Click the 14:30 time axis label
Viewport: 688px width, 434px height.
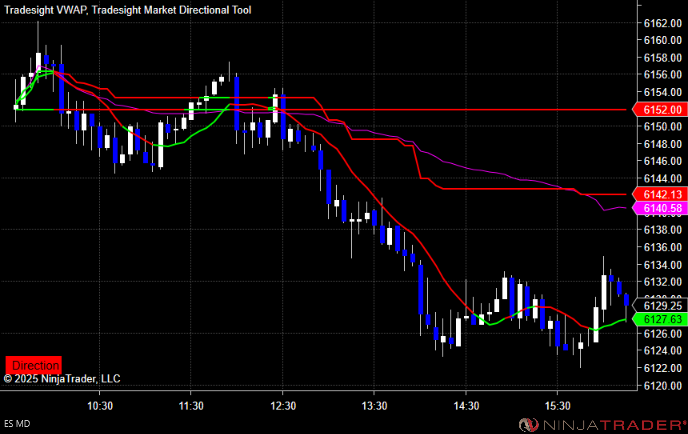coord(466,405)
